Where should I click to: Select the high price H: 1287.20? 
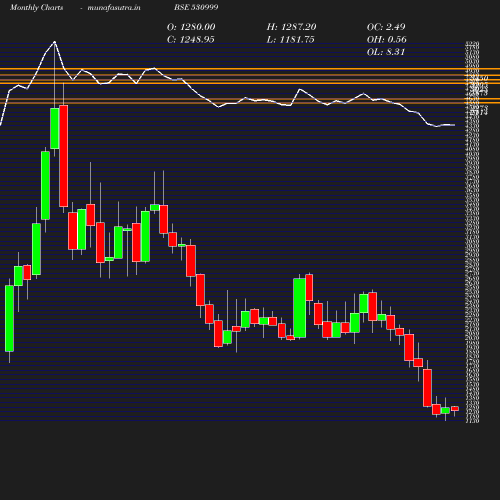click(291, 27)
